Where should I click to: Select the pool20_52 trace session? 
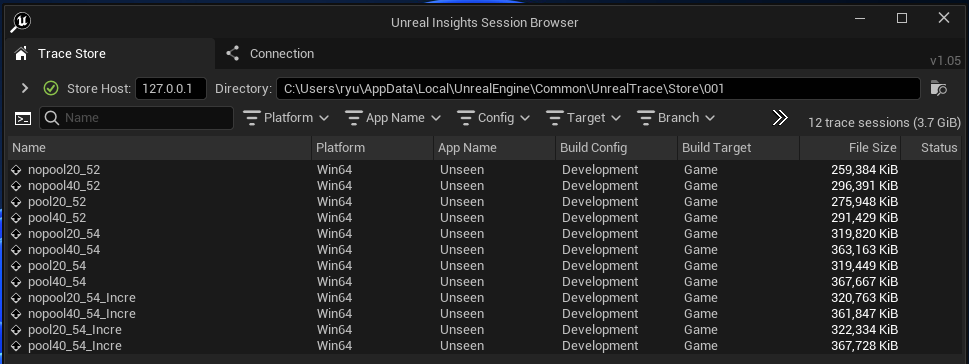(485, 202)
